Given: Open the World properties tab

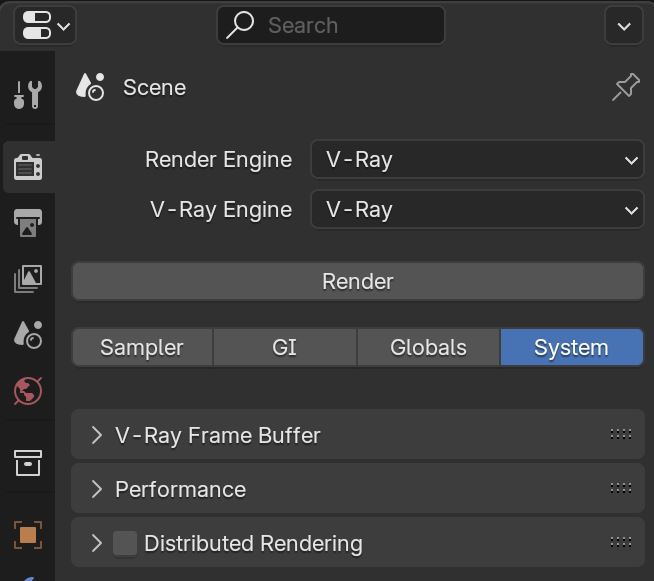Looking at the screenshot, I should pos(28,391).
